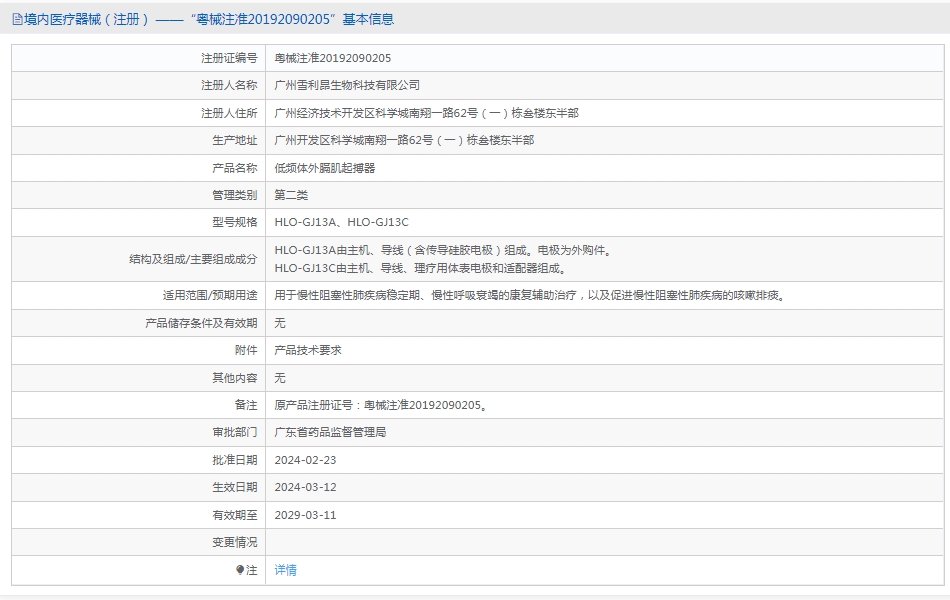The image size is (950, 600).
Task: Select product name 低频体外膈肌起搏器
Action: [325, 168]
